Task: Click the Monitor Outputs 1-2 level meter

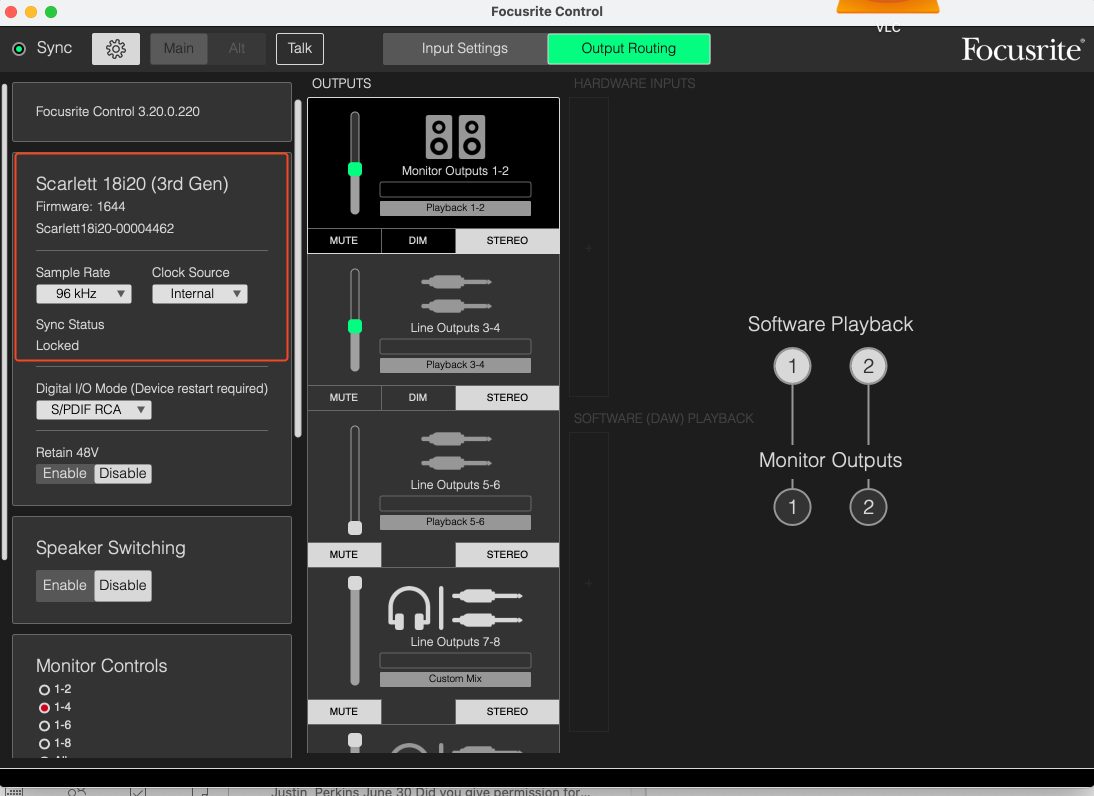Action: (x=455, y=190)
